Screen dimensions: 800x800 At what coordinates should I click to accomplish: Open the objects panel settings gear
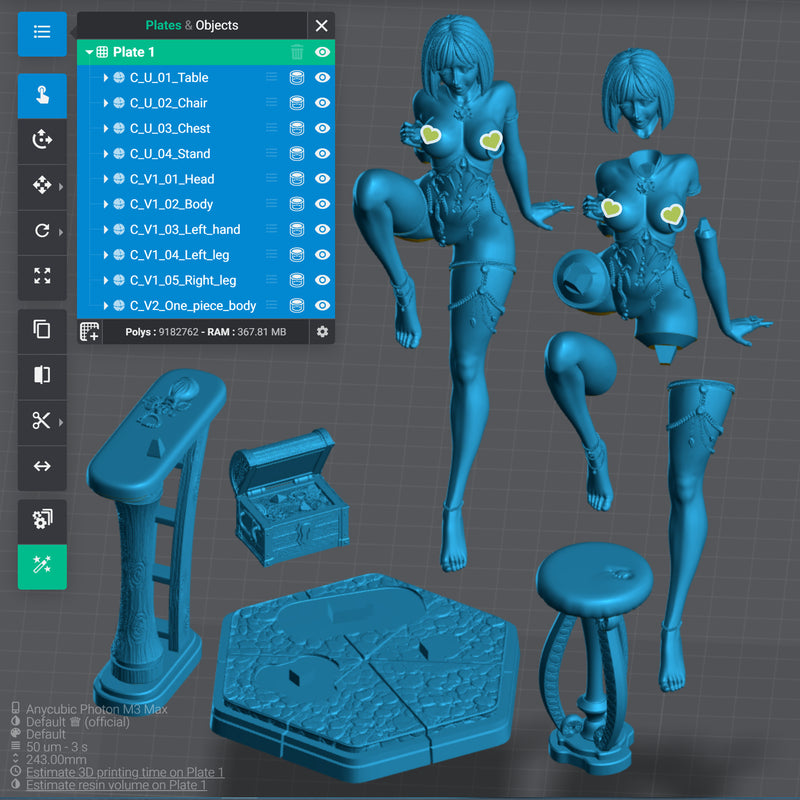point(322,332)
